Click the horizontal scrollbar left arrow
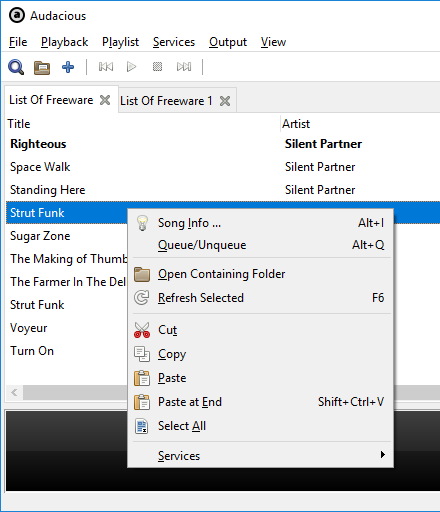Screen dimensions: 440x512 coord(14,392)
